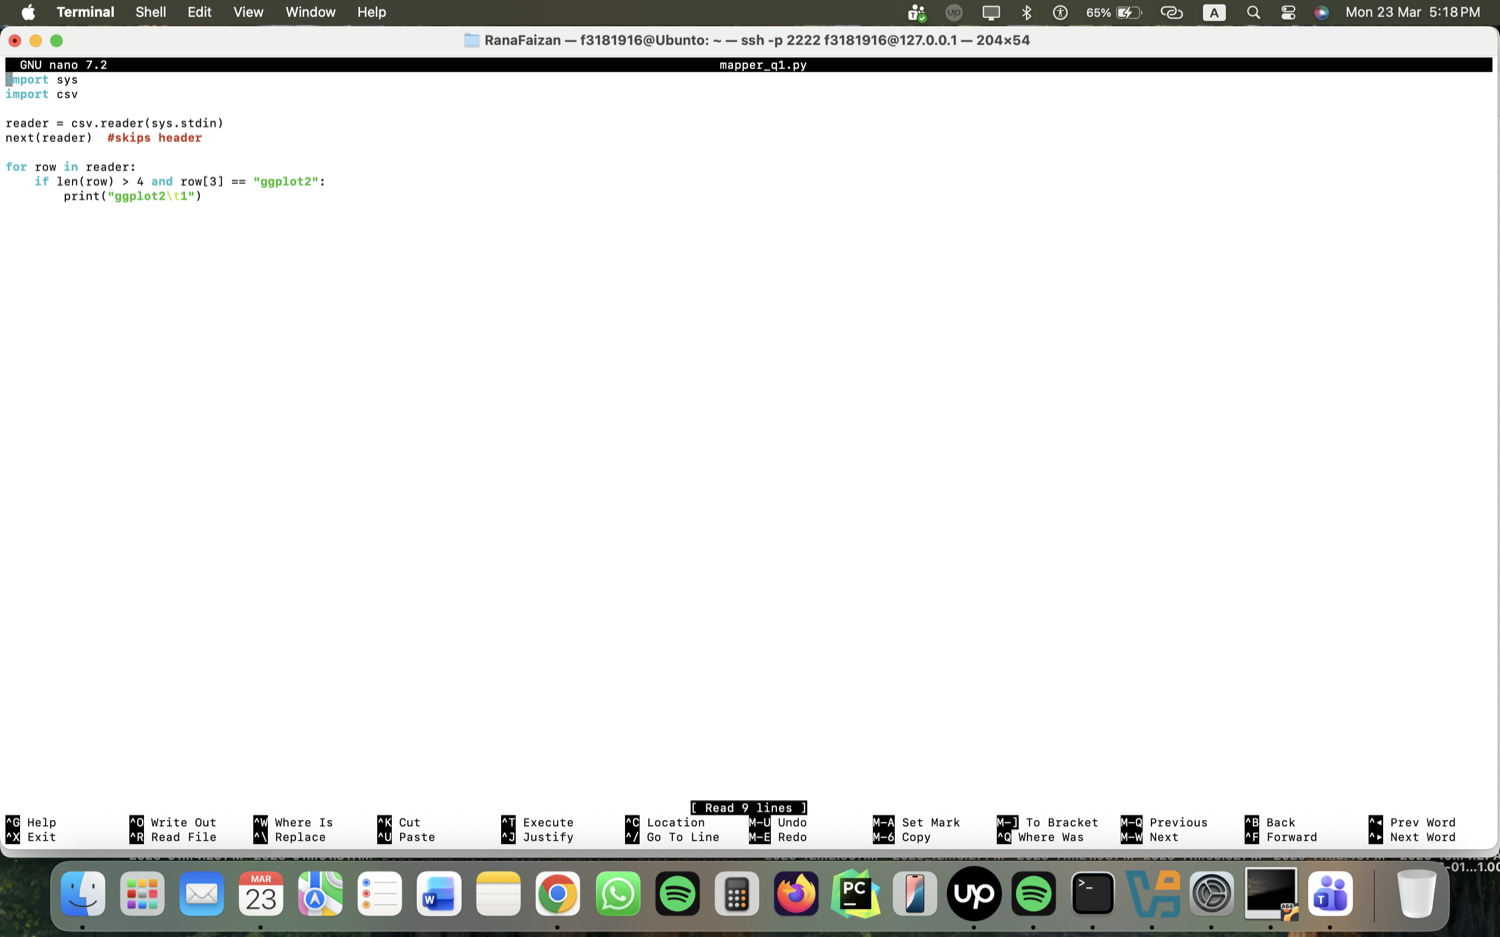Activate Siri from the menu bar

[x=1322, y=13]
